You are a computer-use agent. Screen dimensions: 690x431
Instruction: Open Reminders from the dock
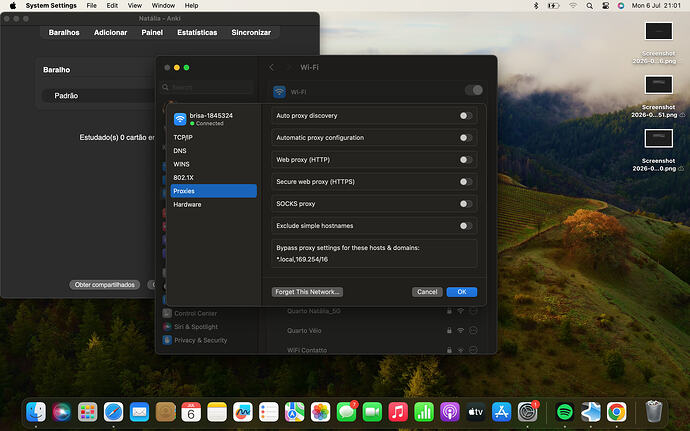pos(269,412)
